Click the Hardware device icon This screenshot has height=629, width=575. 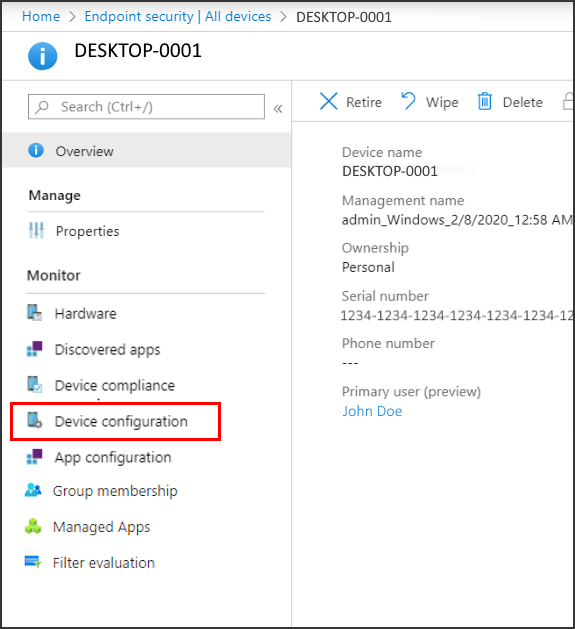(x=35, y=313)
